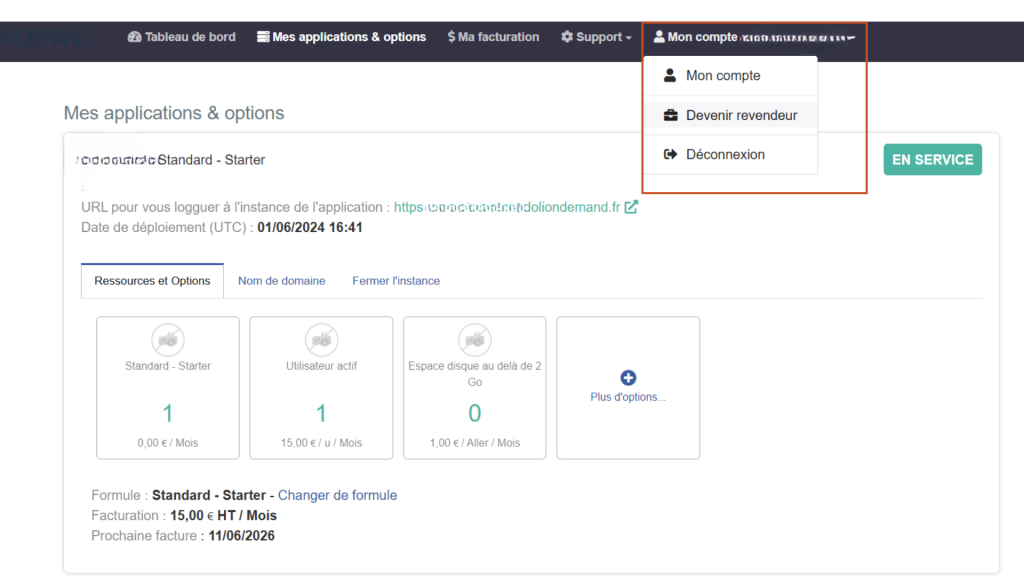This screenshot has height=576, width=1024.
Task: Open the doliondemand.fr instance URL
Action: point(507,207)
